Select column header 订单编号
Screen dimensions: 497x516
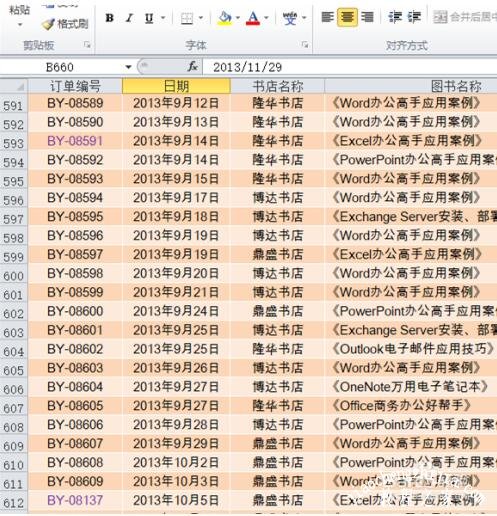[75, 86]
